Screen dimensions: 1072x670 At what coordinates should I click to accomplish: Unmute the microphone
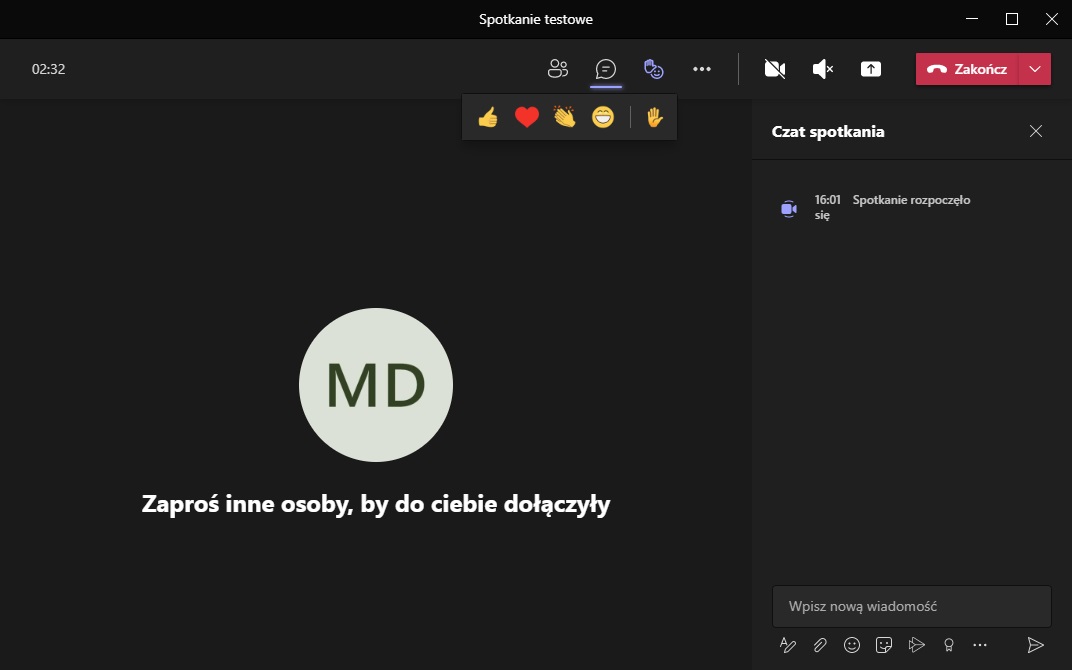tap(822, 69)
